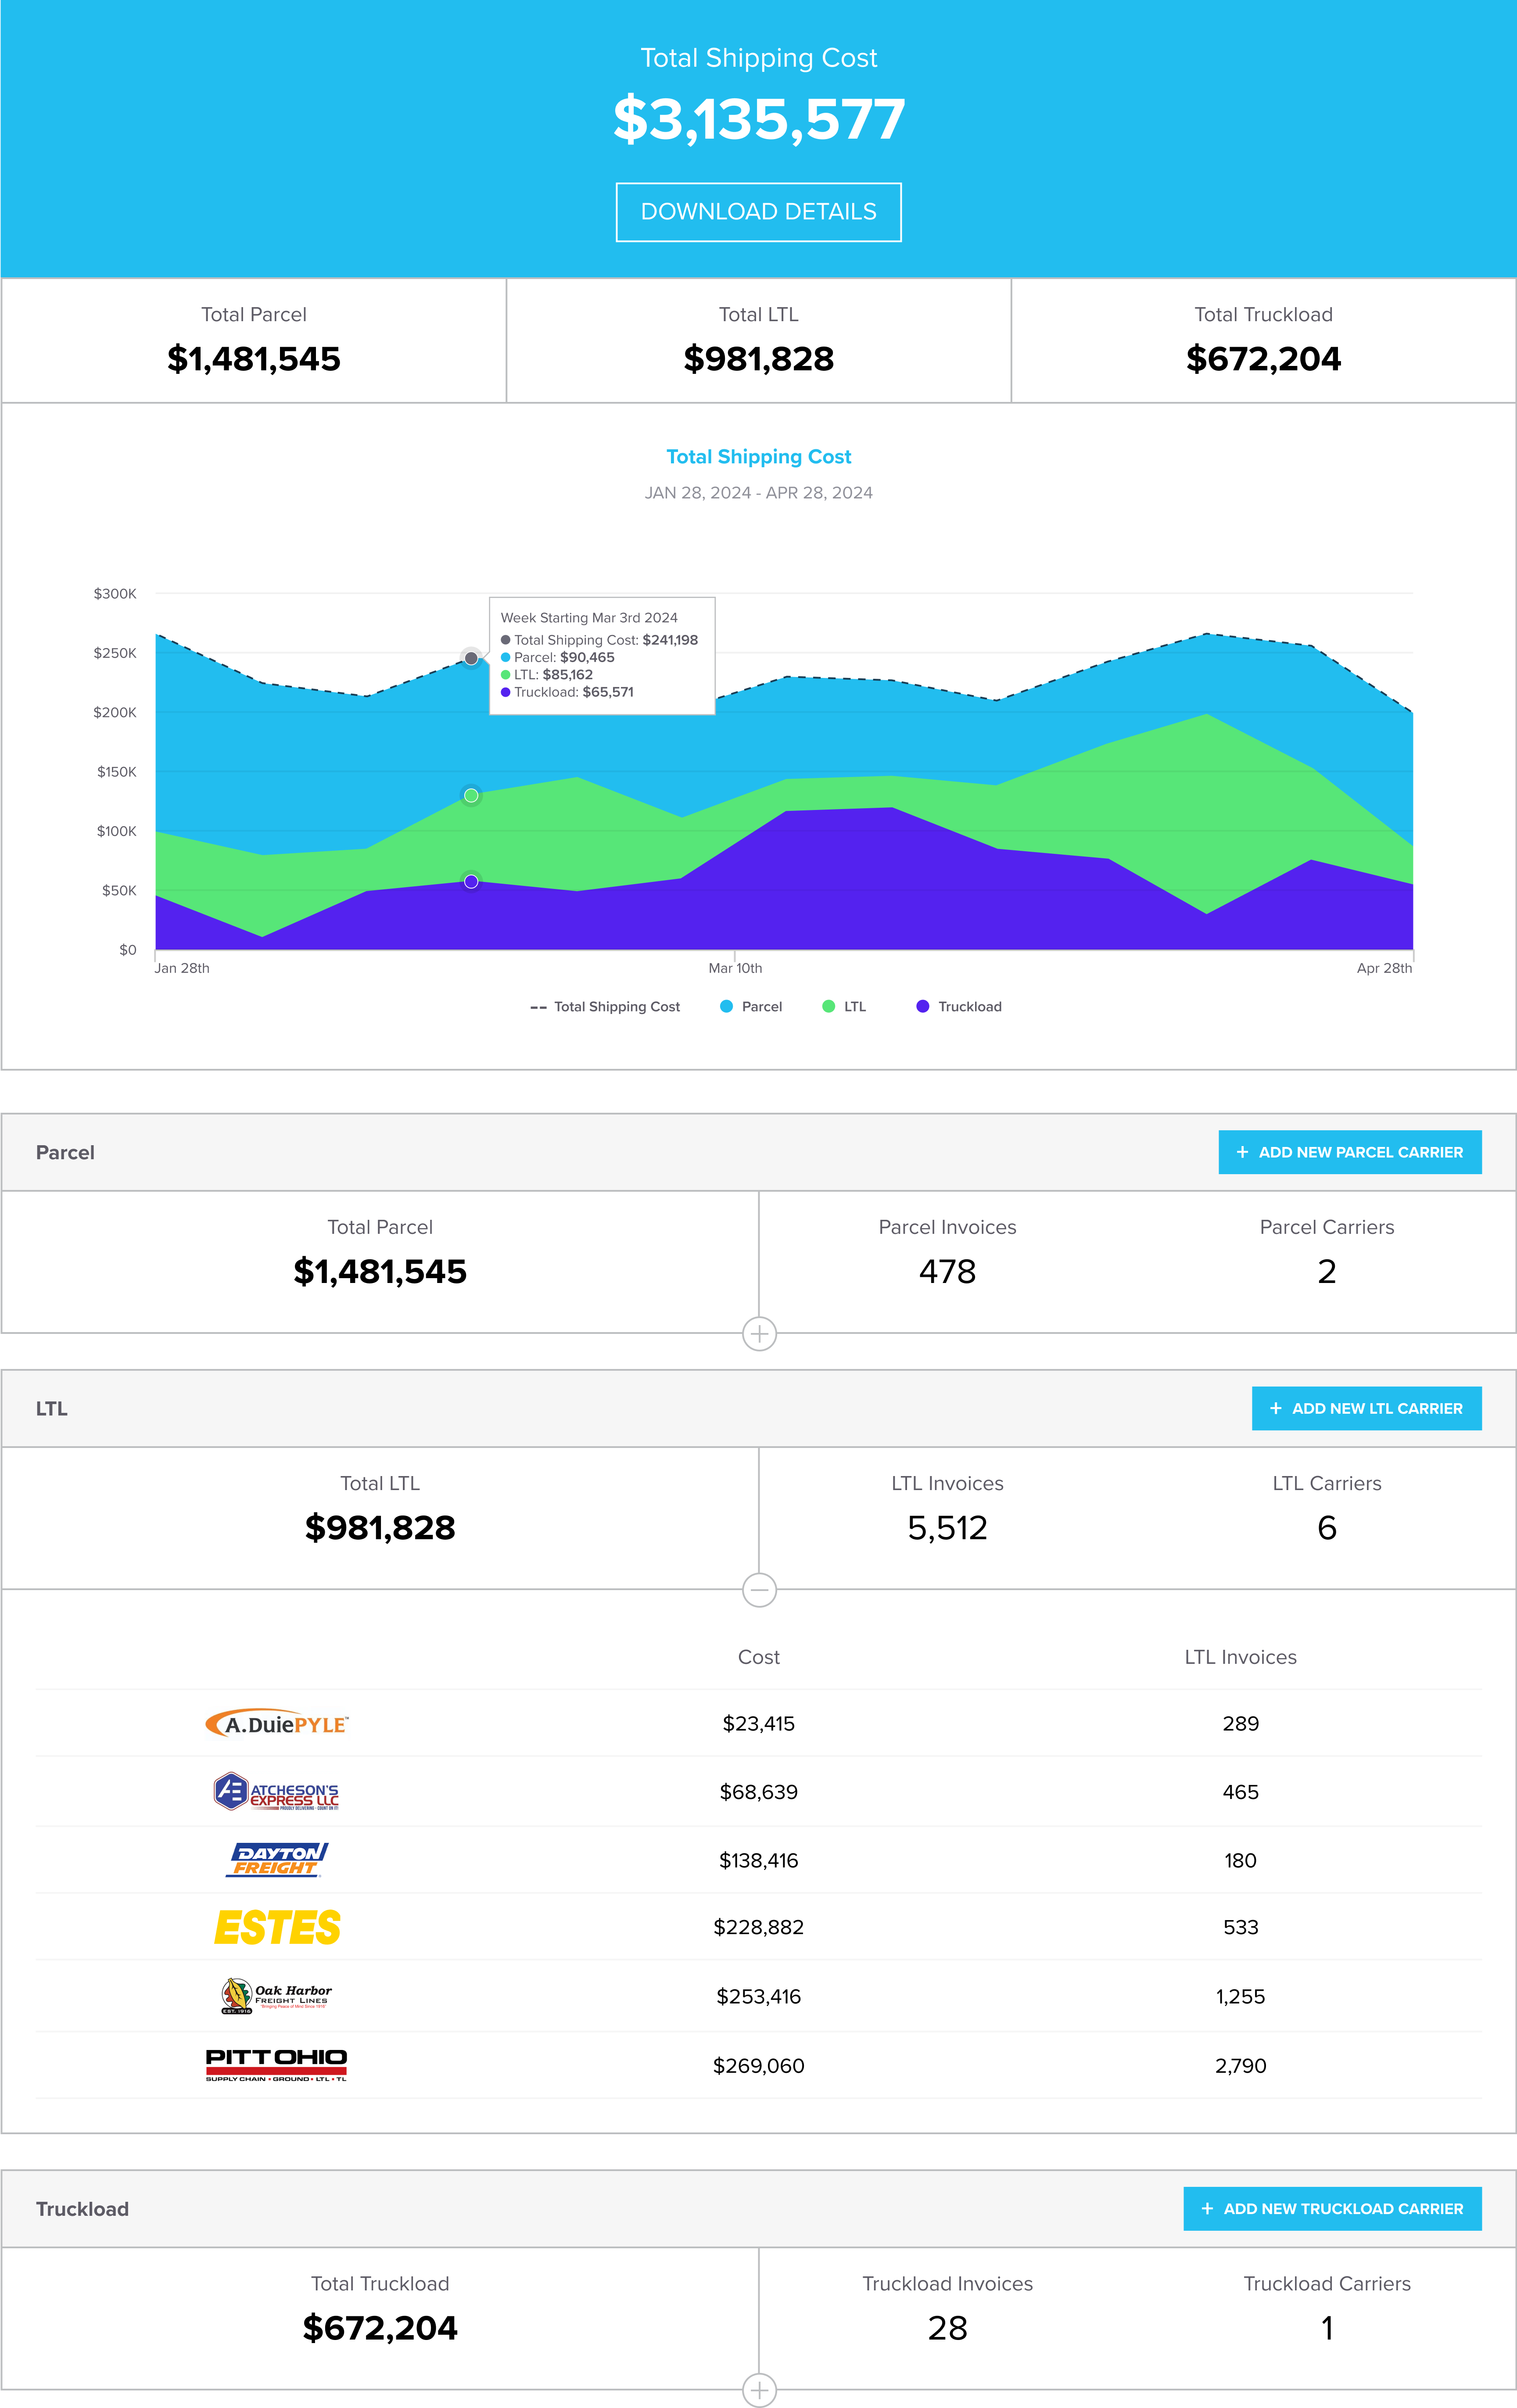Click the plus icon on ADD NEW LTL CARRIER

[1275, 1408]
